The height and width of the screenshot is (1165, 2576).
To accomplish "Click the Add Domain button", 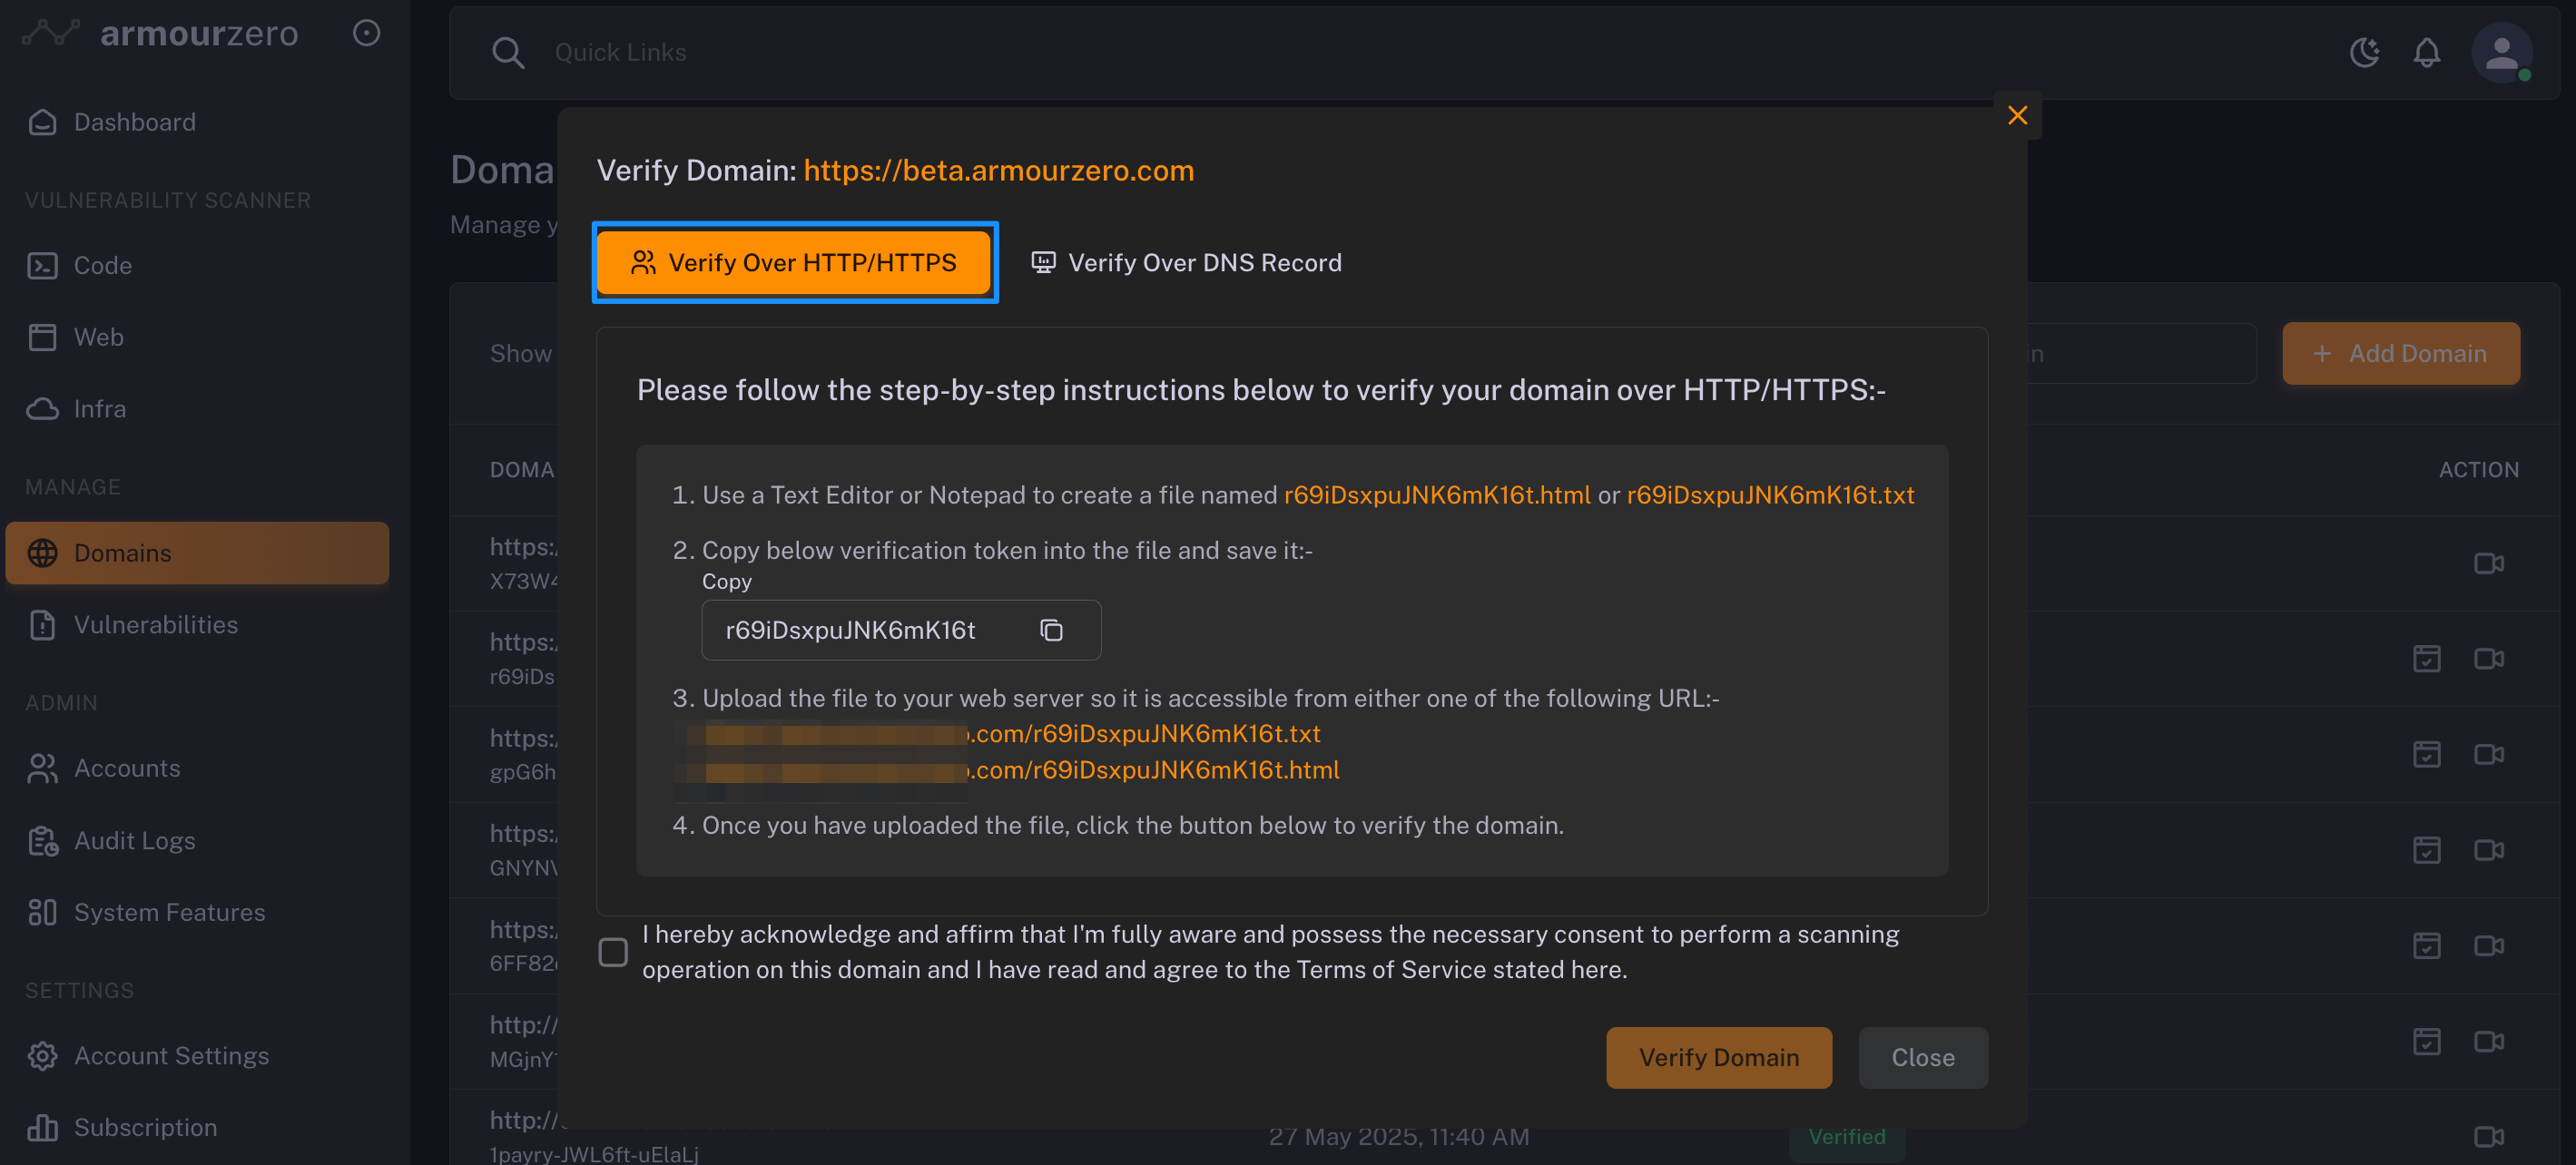I will click(2400, 353).
